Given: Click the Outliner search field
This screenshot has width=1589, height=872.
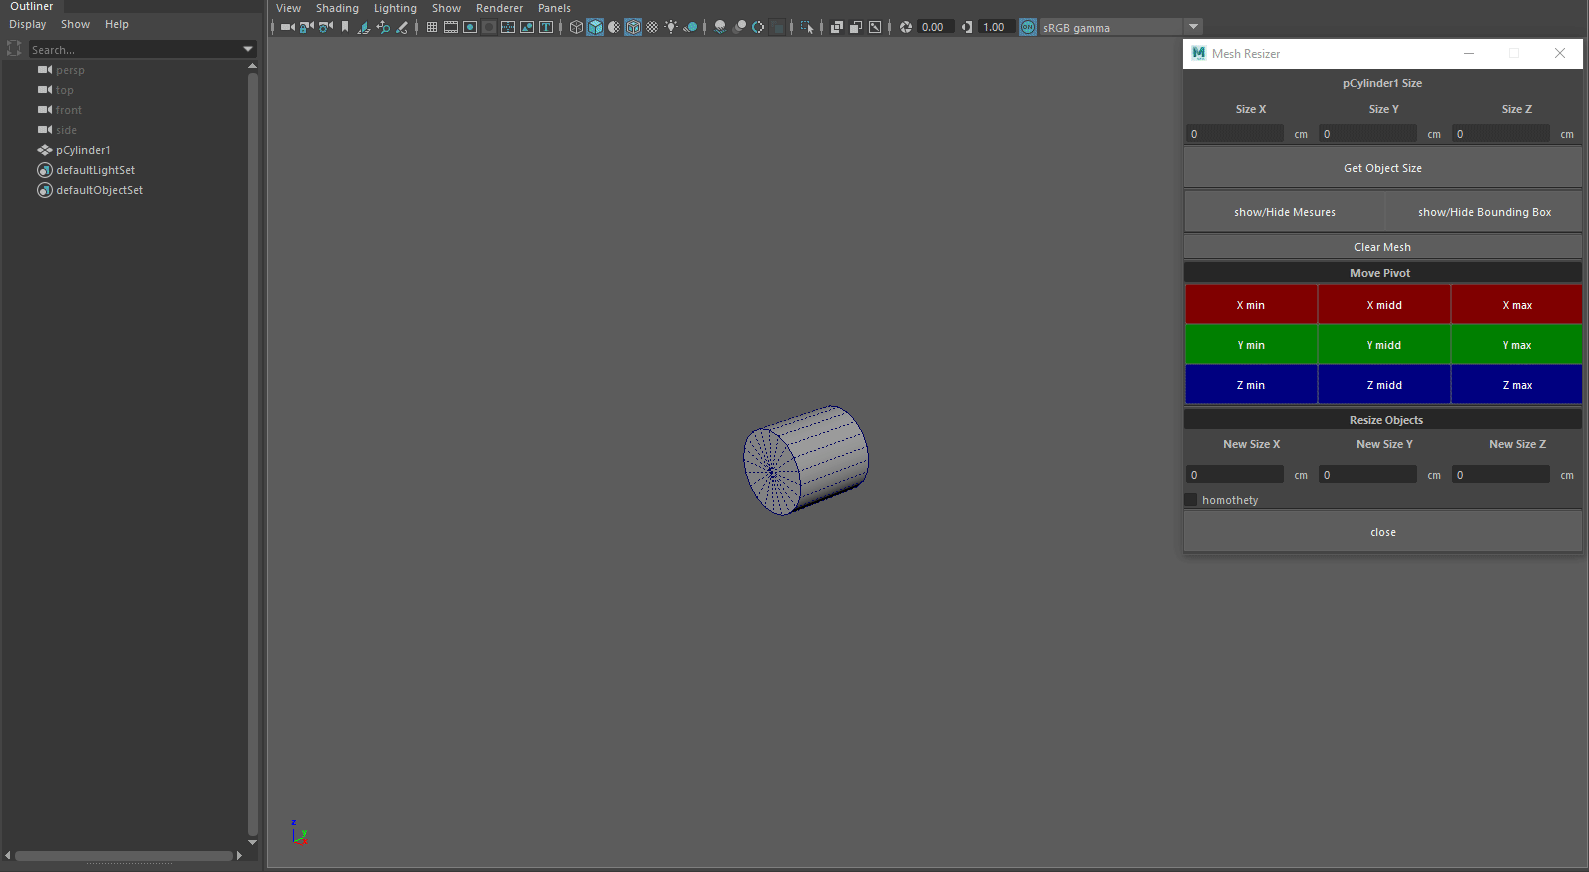Looking at the screenshot, I should [x=135, y=49].
